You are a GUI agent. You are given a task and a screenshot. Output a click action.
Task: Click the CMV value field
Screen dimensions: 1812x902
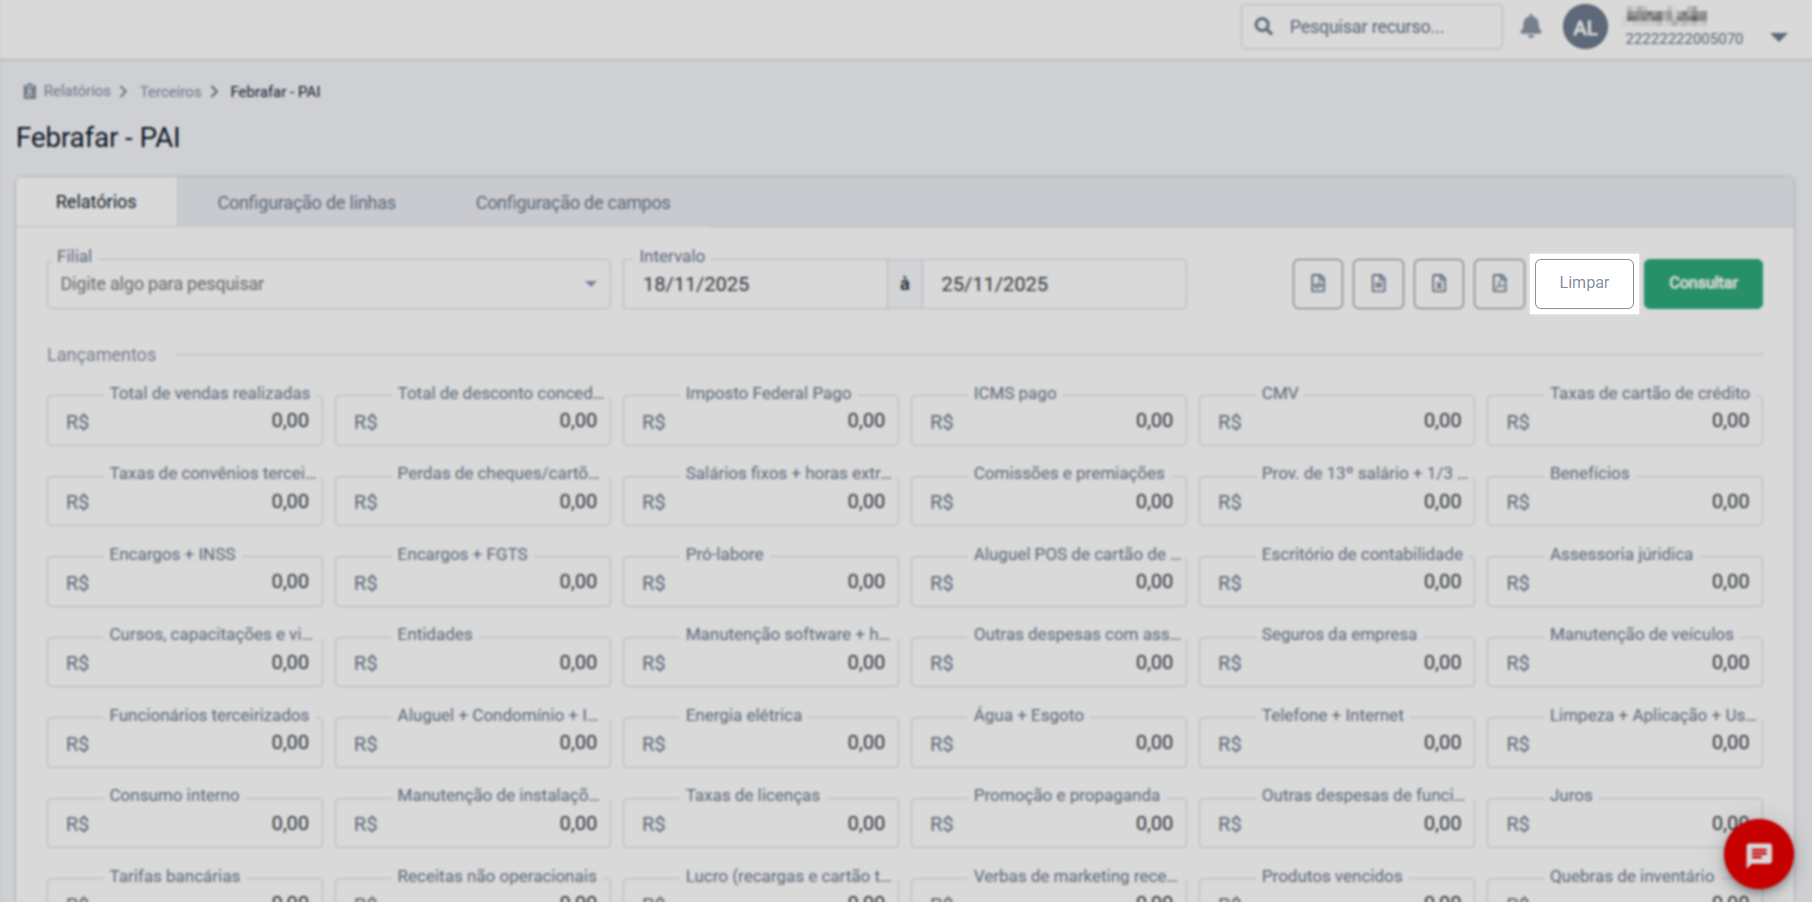[x=1337, y=421]
